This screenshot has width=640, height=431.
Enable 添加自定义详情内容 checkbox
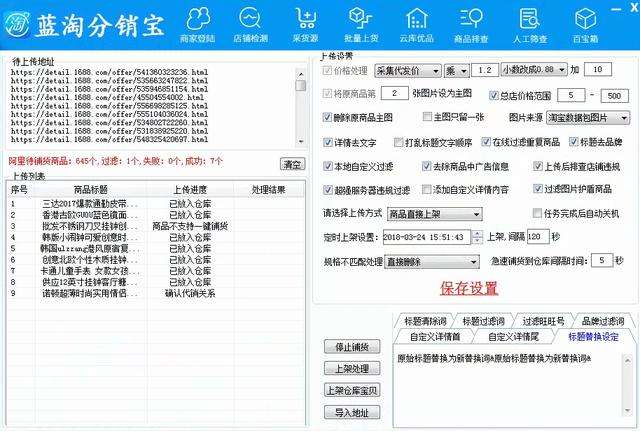click(x=427, y=189)
